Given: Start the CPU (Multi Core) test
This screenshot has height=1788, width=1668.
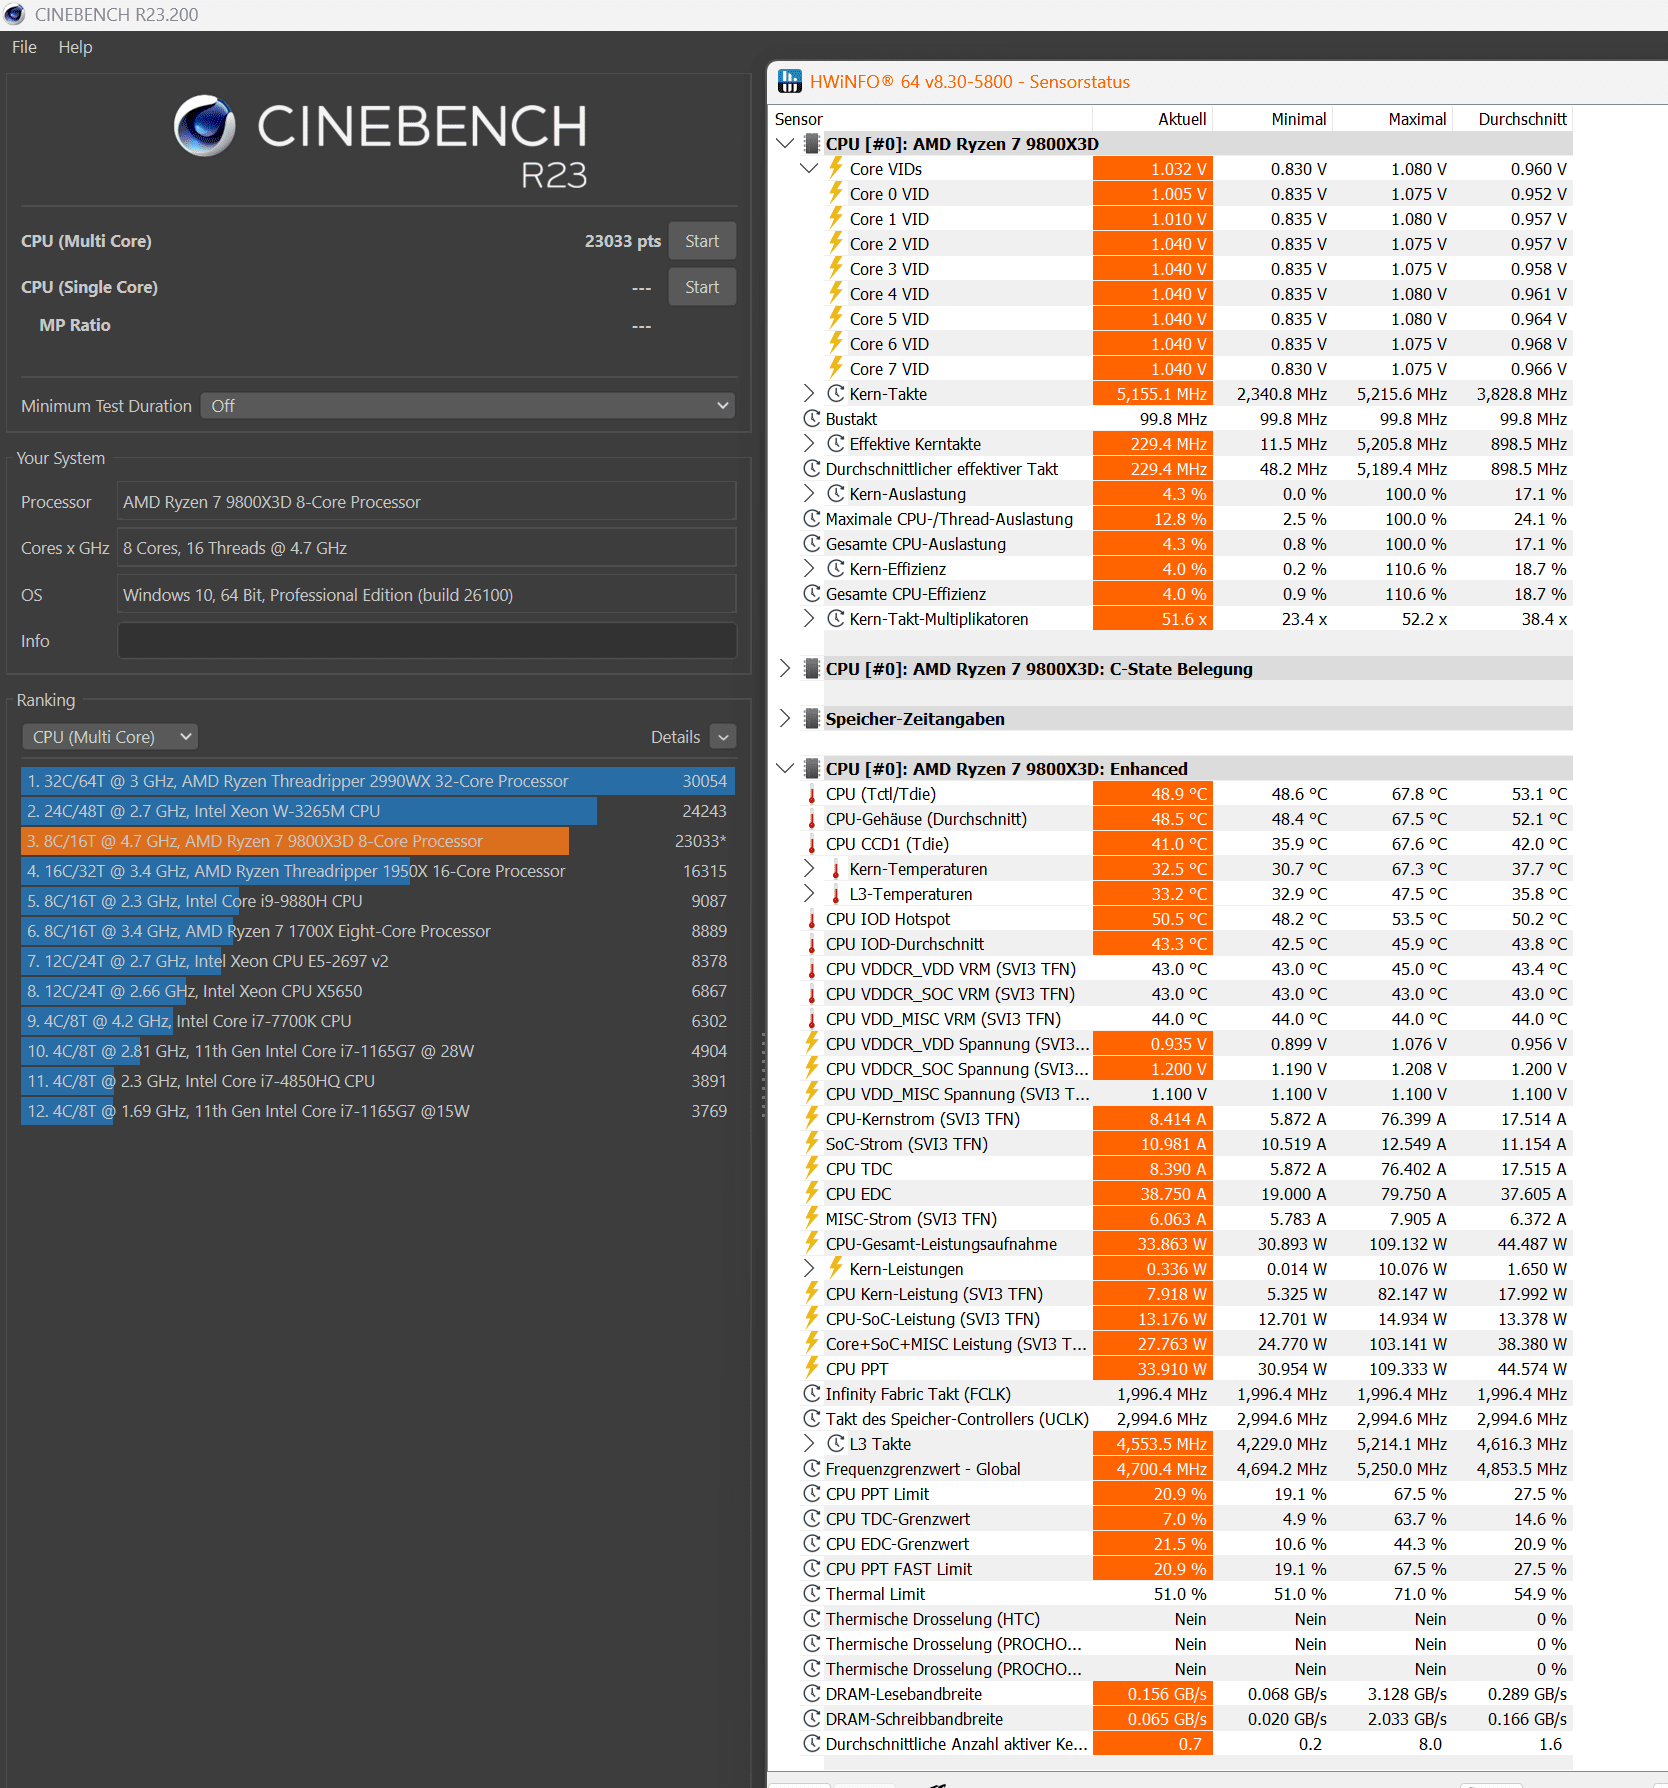Looking at the screenshot, I should [702, 241].
